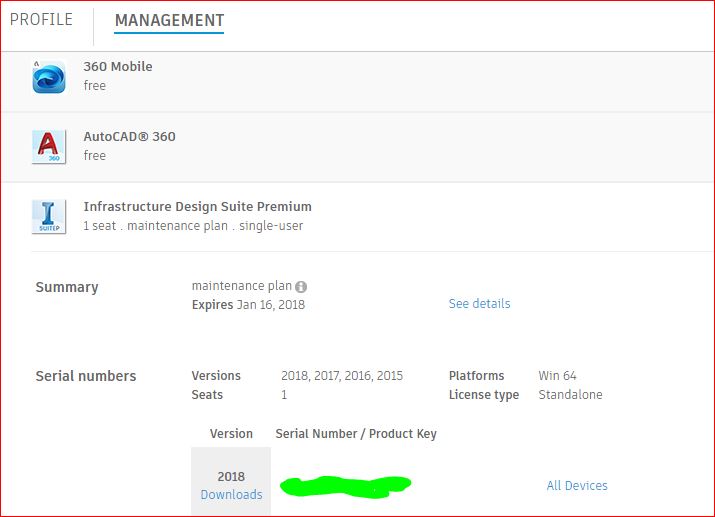Open the 2018 Downloads link

click(231, 495)
